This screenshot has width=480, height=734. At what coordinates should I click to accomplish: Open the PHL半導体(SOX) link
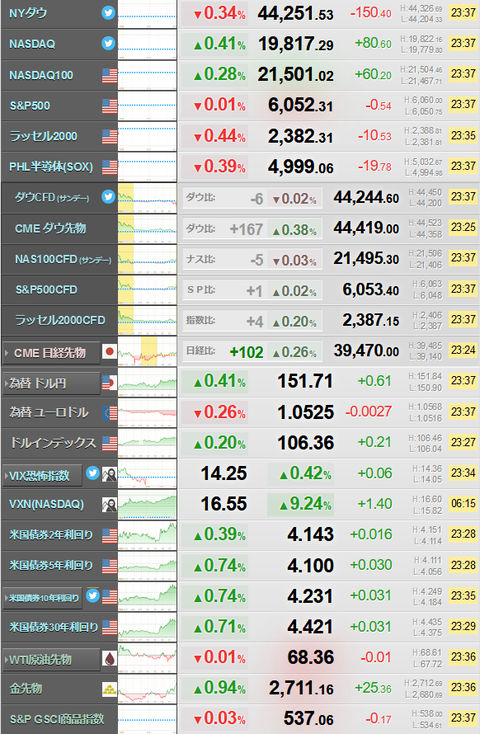[51, 167]
